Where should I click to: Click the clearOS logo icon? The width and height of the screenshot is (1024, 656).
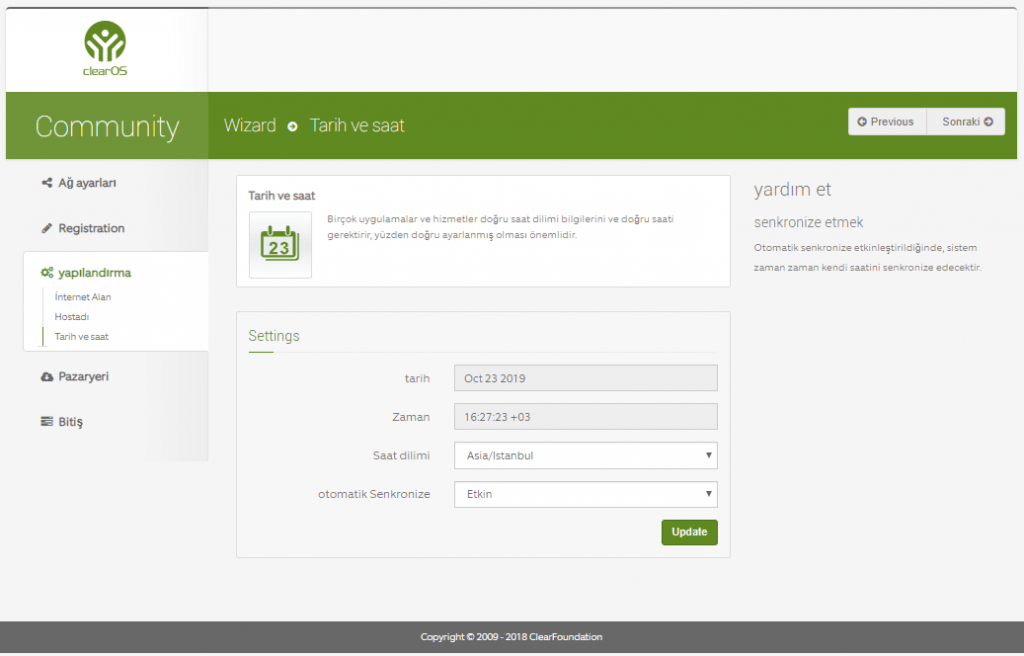105,44
